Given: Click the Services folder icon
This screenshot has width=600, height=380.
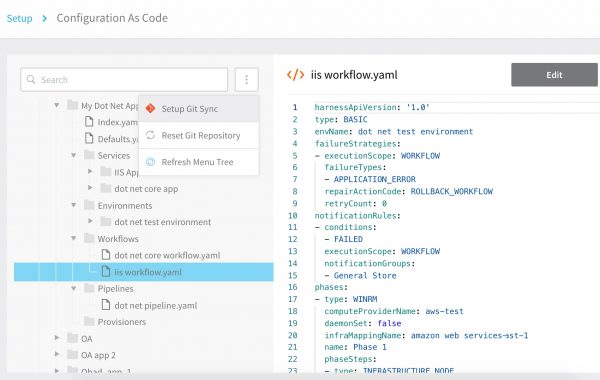Looking at the screenshot, I should [x=89, y=155].
